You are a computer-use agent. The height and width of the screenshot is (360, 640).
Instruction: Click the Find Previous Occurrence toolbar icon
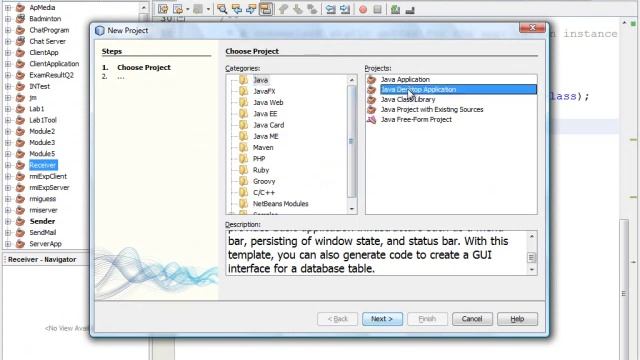(x=237, y=9)
